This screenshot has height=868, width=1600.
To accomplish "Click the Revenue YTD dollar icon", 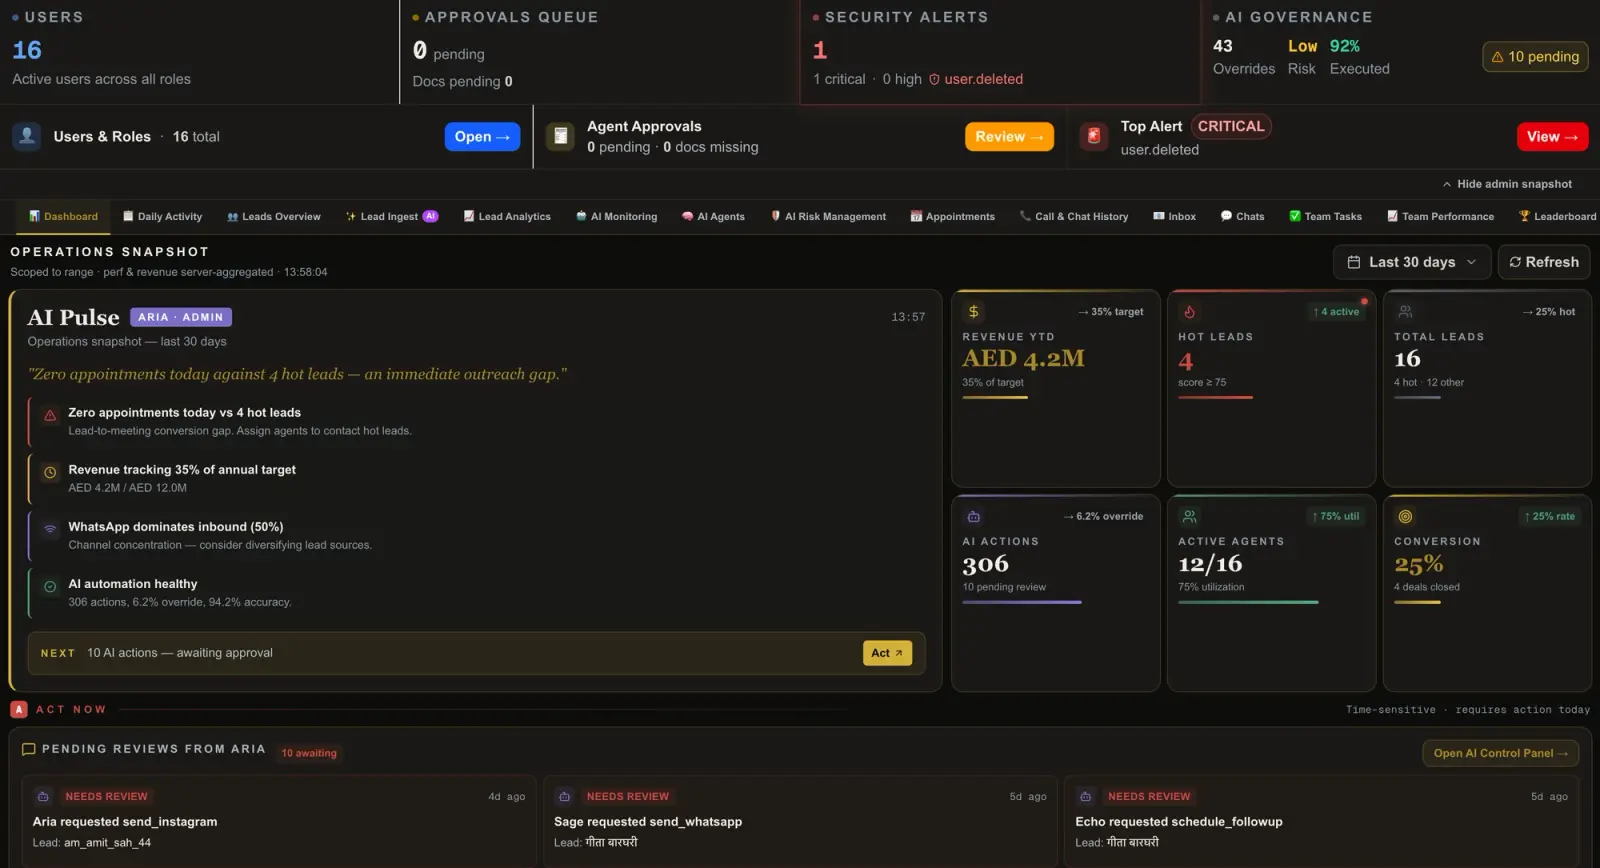I will [973, 312].
